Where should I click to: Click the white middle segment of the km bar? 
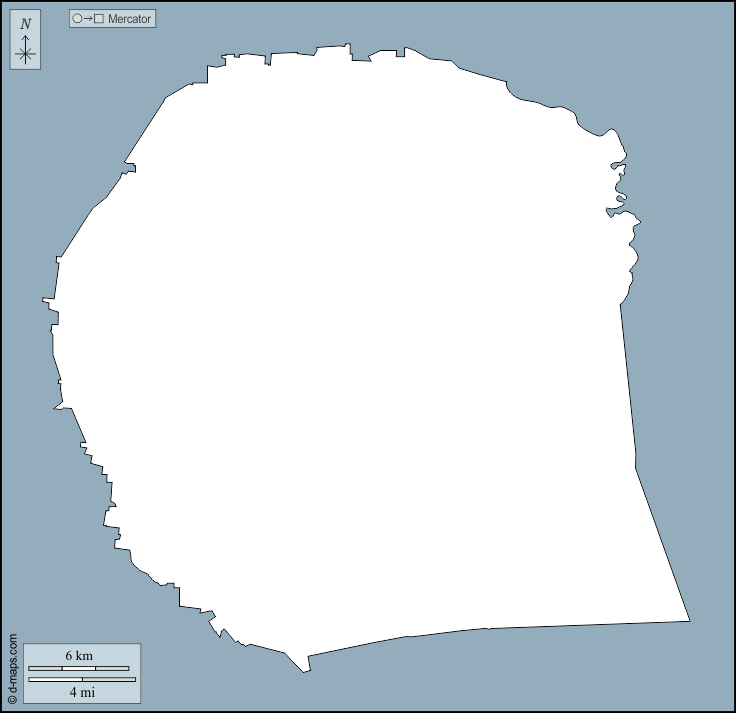tap(78, 668)
